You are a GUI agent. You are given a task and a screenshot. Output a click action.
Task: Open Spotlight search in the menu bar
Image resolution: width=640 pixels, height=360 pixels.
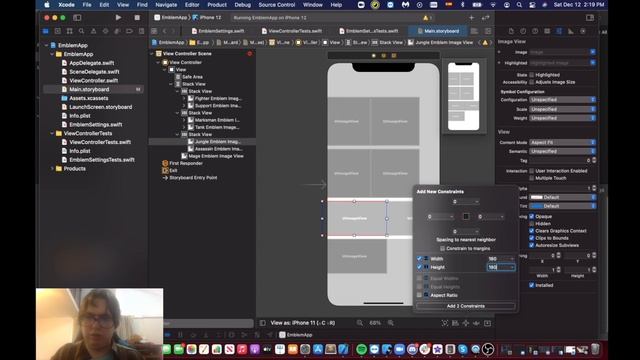519,5
